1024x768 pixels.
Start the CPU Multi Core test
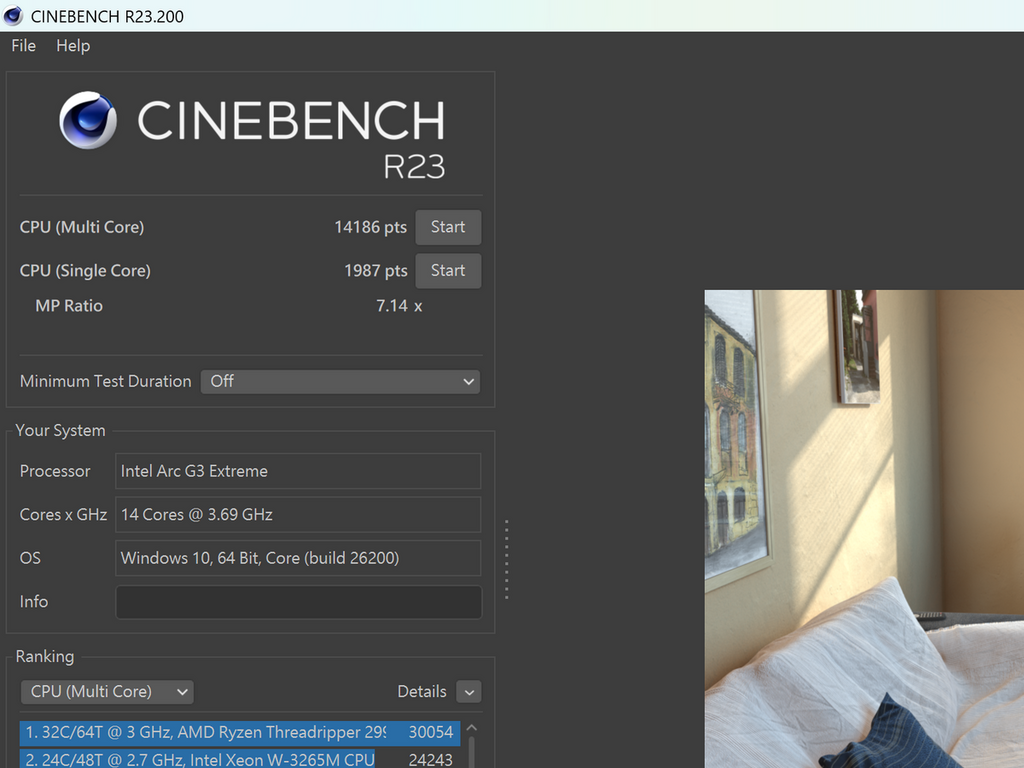pyautogui.click(x=448, y=227)
